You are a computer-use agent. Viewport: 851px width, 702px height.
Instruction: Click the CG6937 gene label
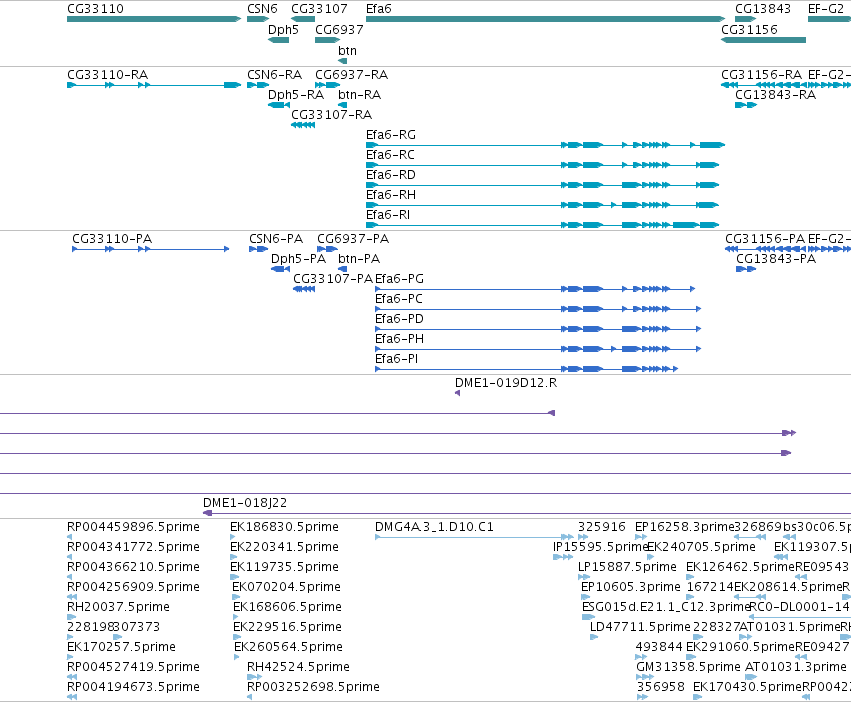tap(339, 29)
